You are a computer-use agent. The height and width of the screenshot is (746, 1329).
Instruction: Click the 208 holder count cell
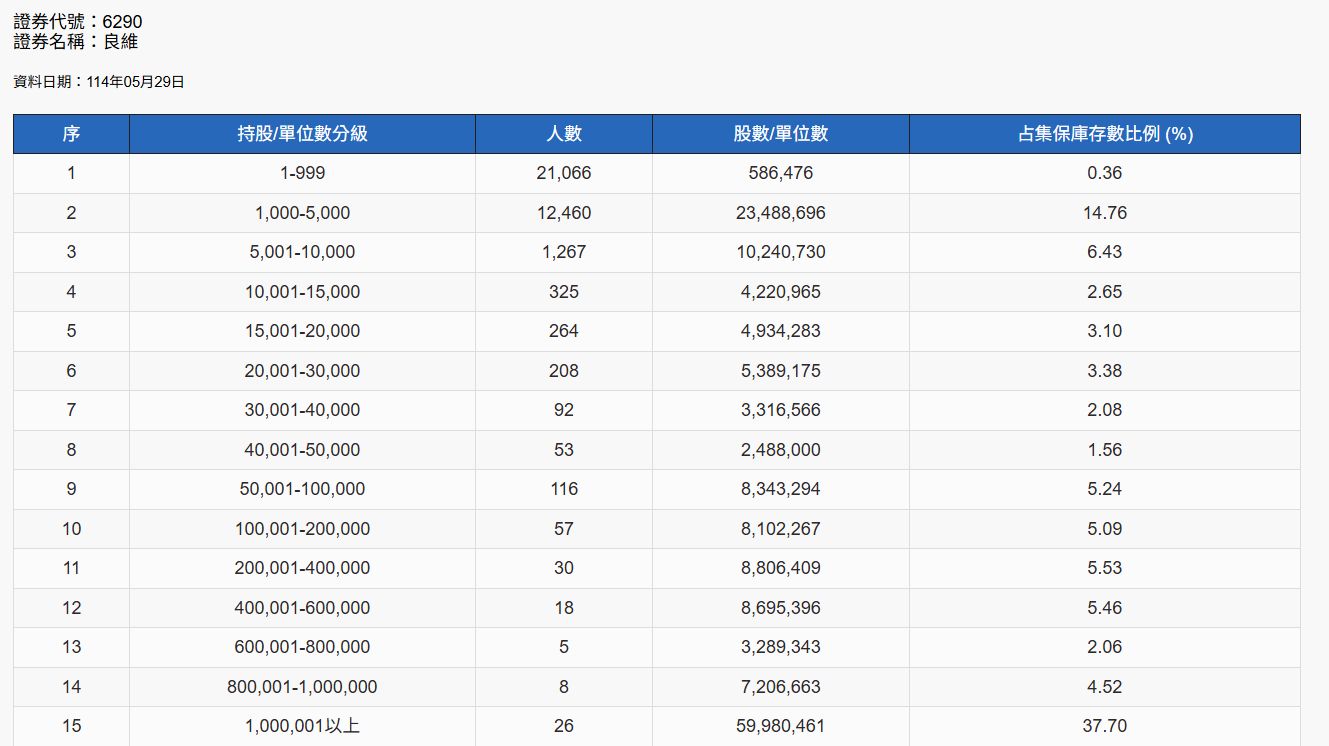pyautogui.click(x=564, y=371)
